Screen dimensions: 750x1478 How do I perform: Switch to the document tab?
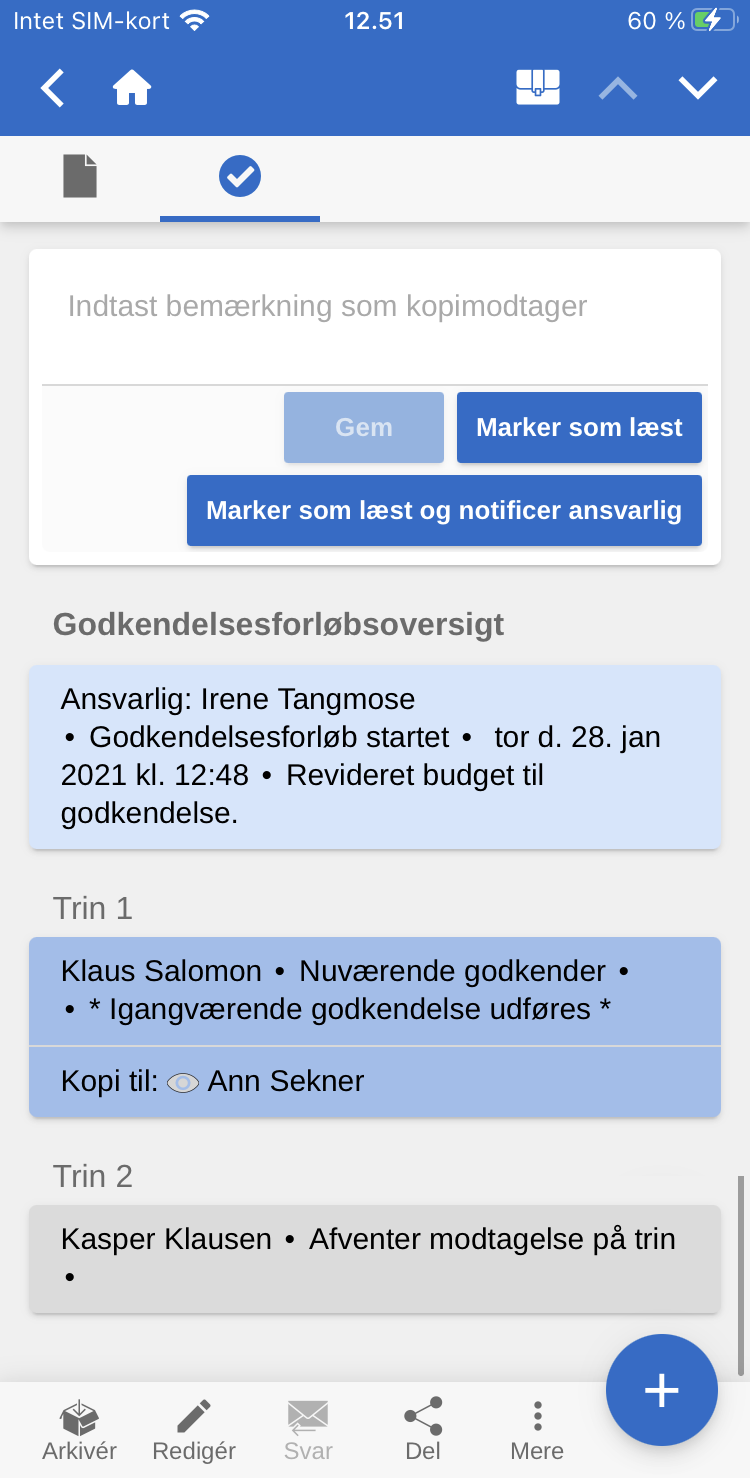(80, 177)
